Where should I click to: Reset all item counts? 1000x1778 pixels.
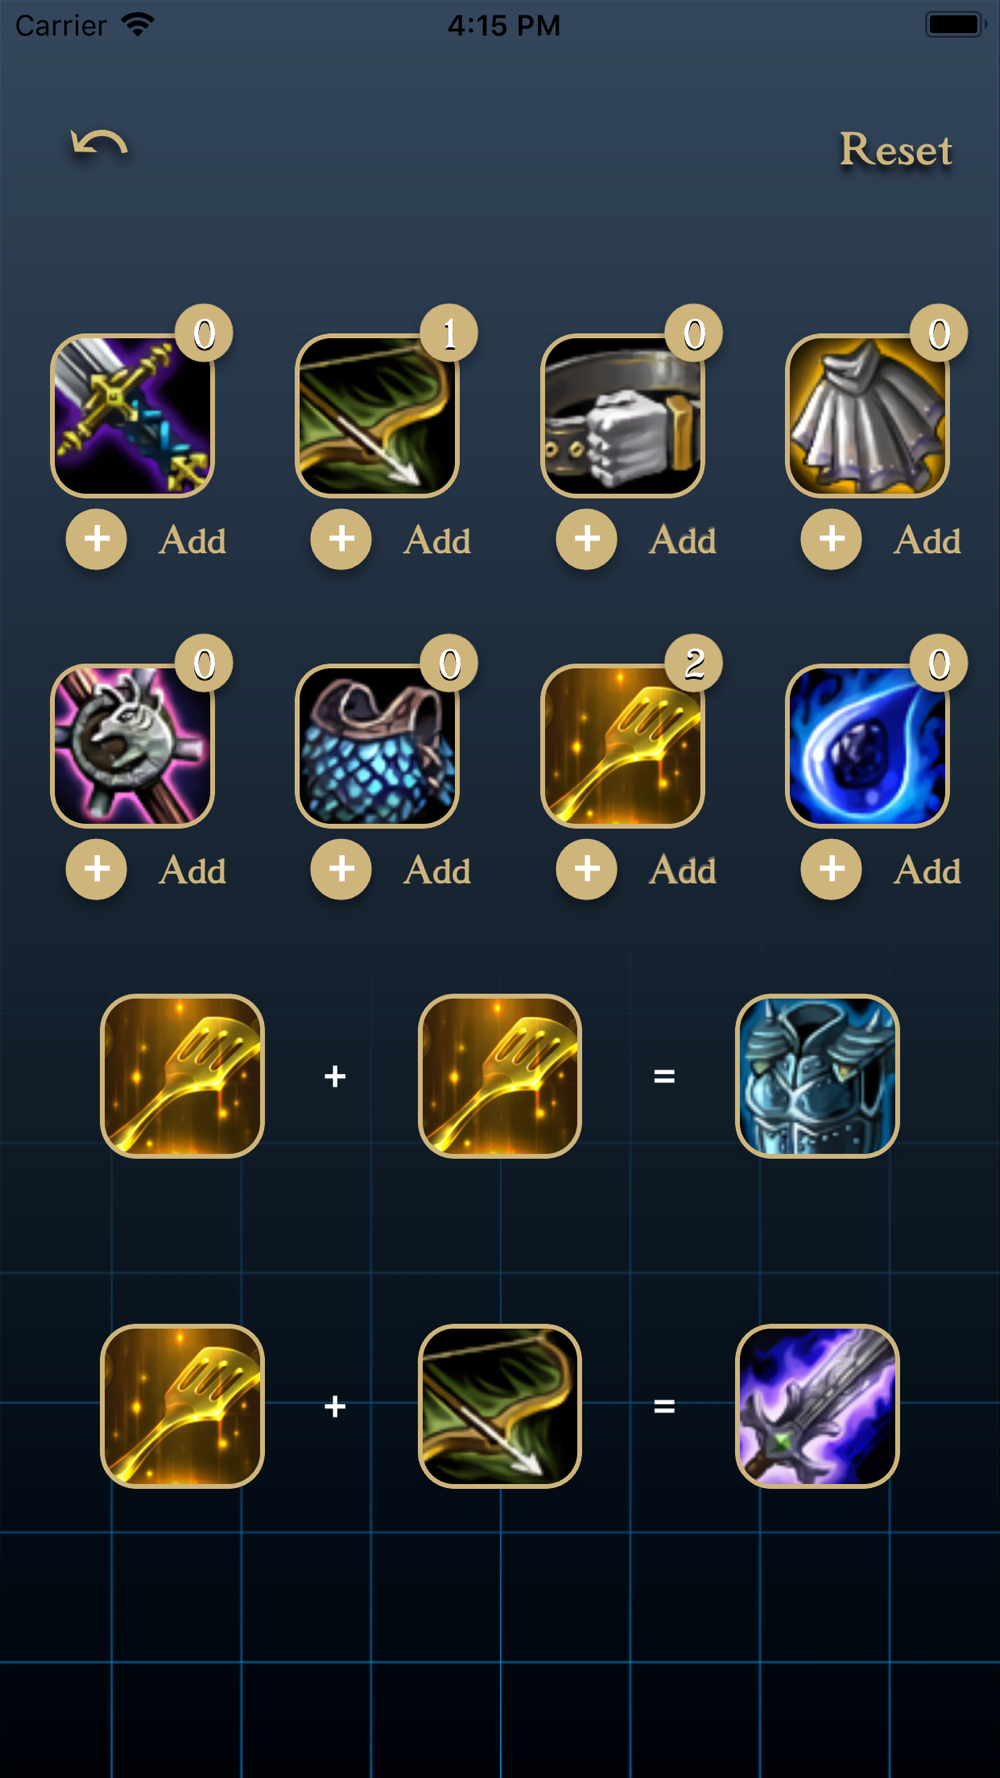(895, 150)
